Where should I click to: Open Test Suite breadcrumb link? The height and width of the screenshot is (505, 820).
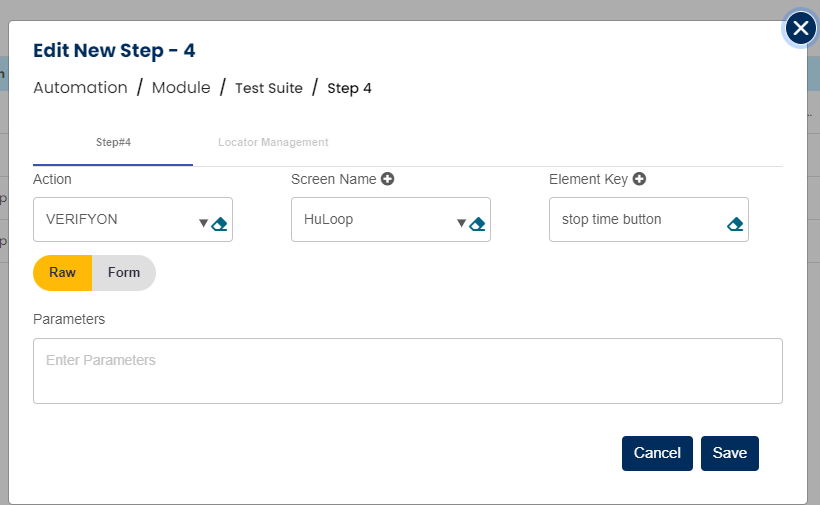pos(269,88)
